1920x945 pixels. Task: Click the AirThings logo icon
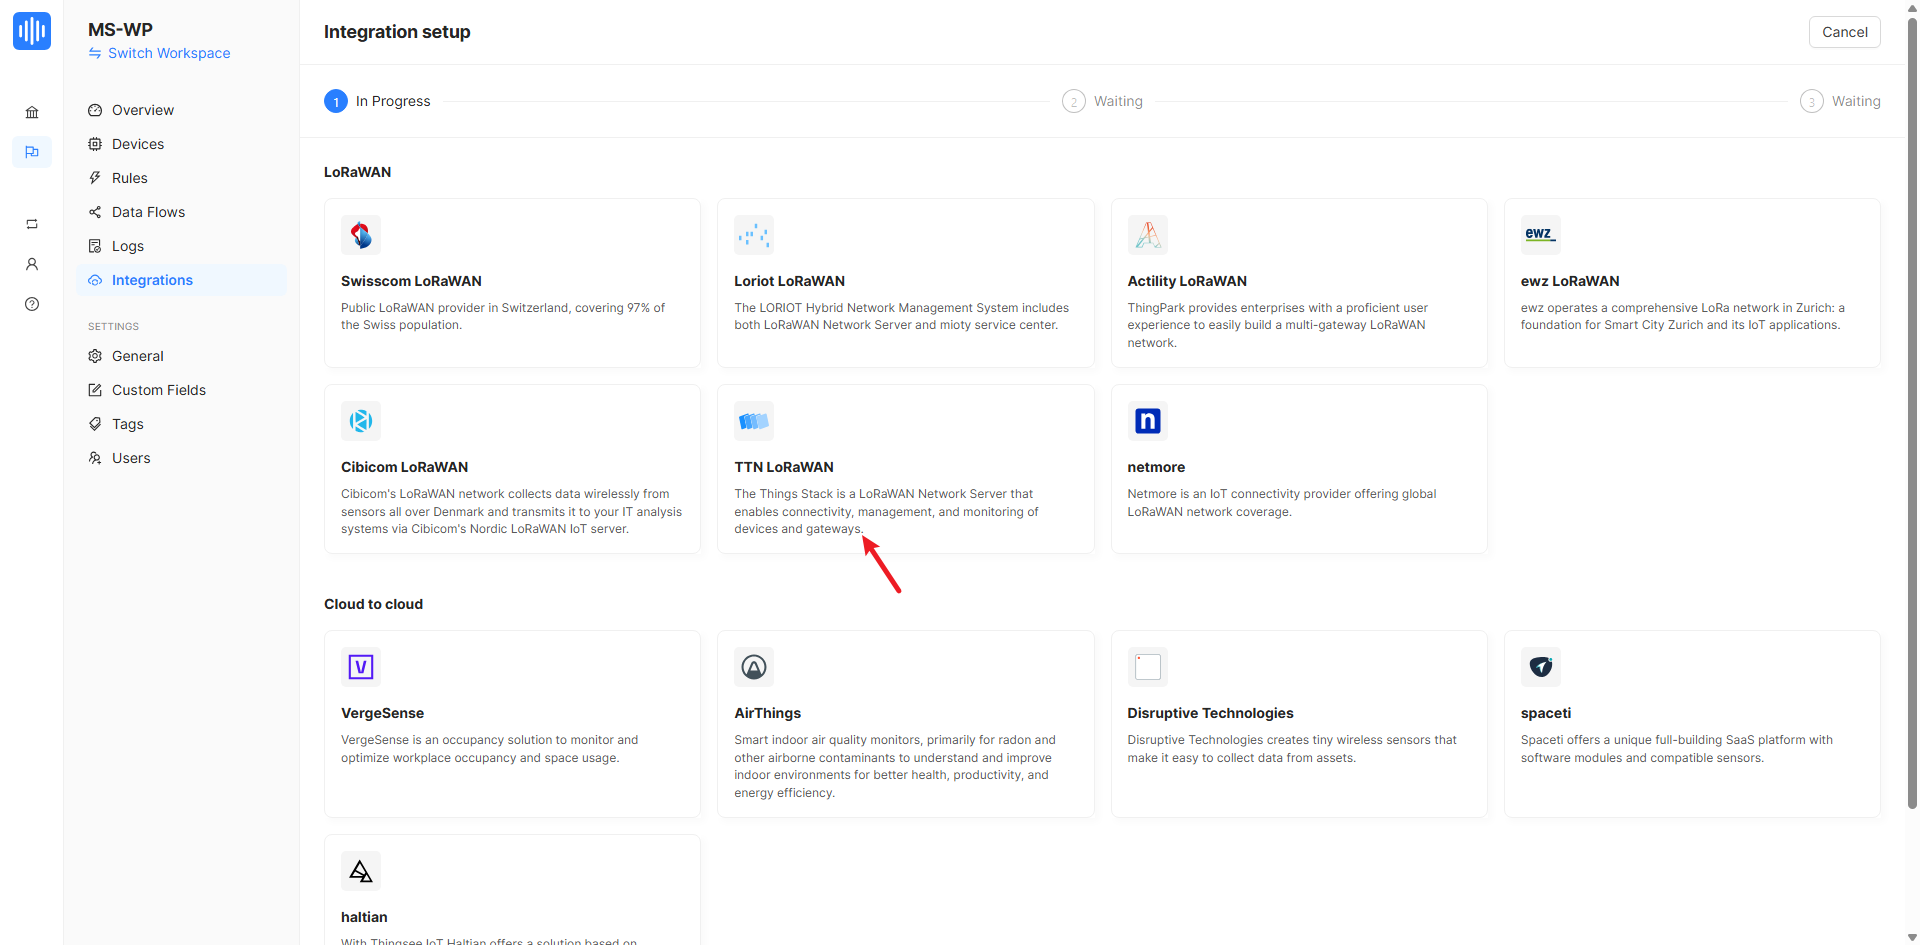pos(754,667)
